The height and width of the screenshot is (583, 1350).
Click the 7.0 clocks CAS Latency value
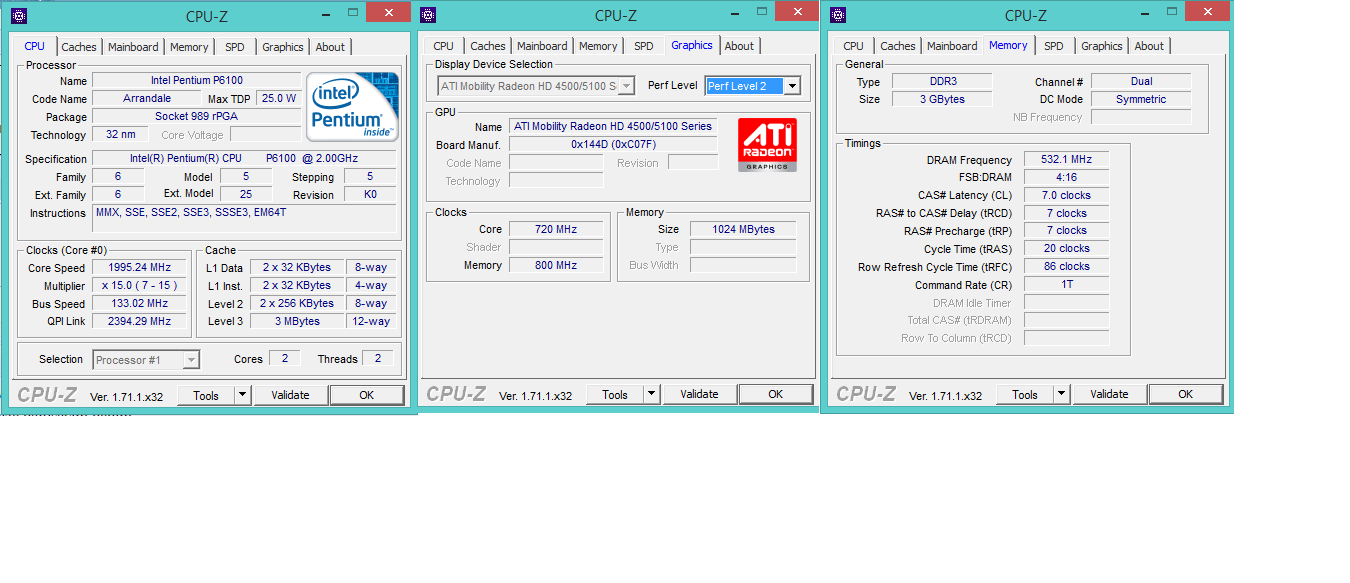tap(1066, 195)
